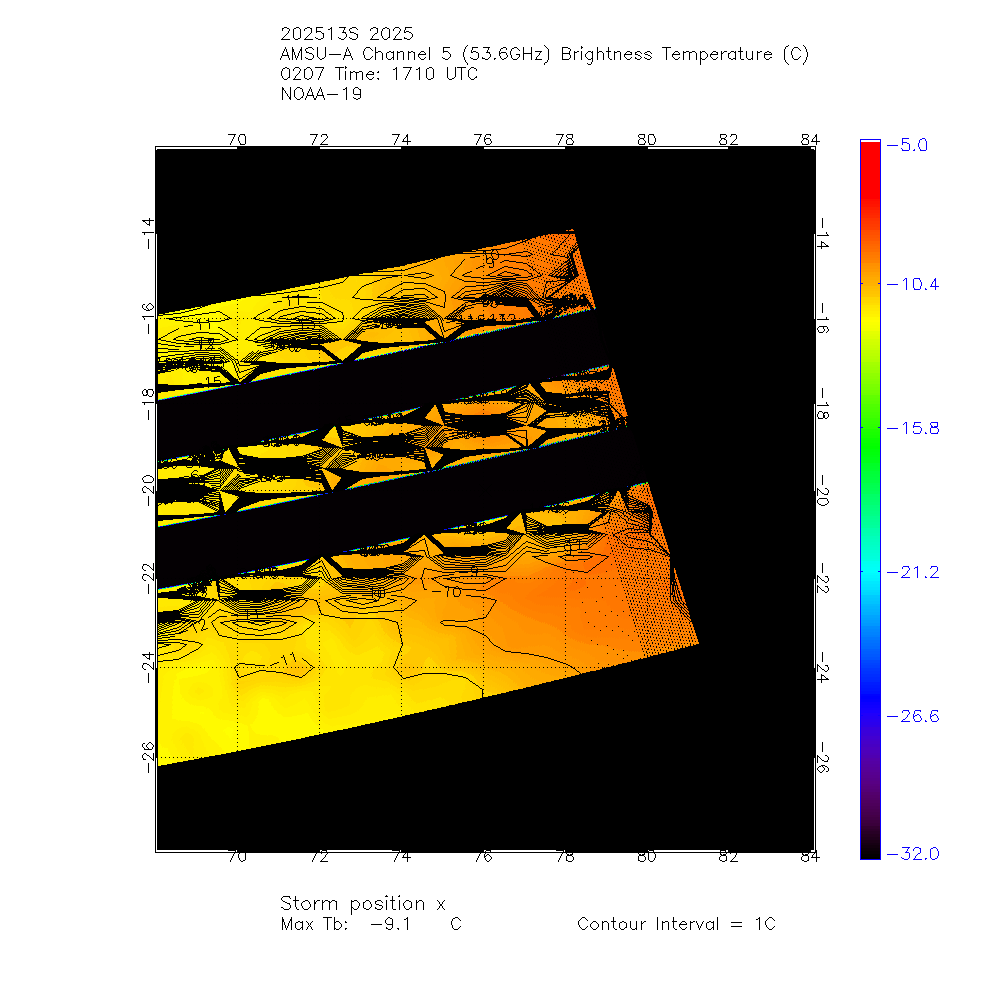Click the -26.6 color scale label
This screenshot has height=1000, width=1000.
click(912, 716)
